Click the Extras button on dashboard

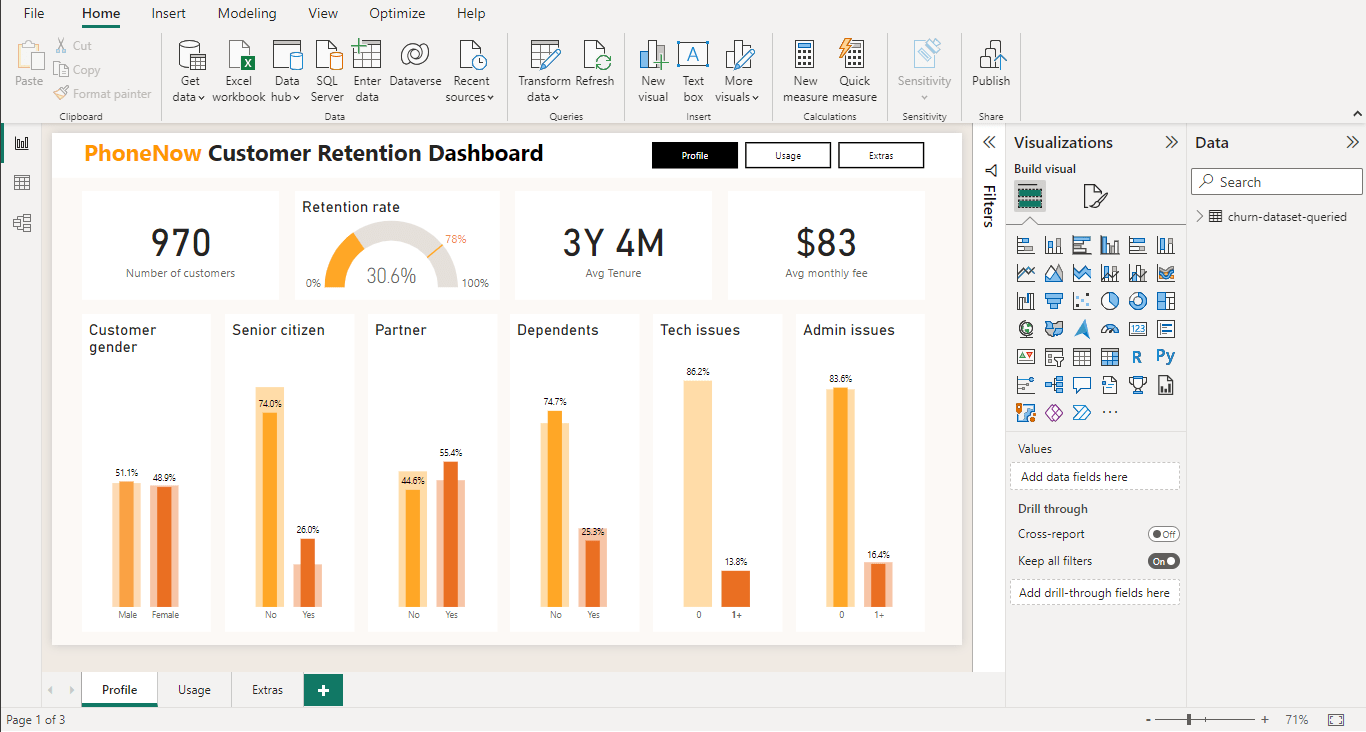[x=881, y=155]
